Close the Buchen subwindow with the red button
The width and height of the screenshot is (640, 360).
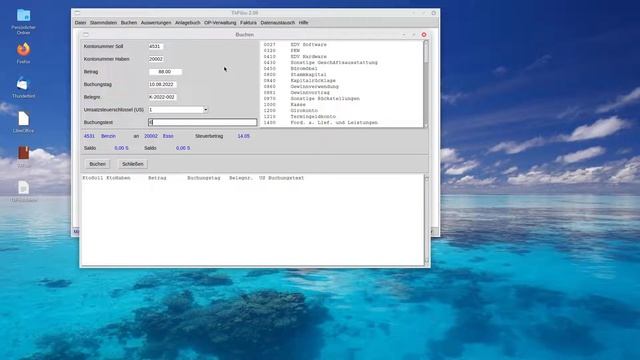click(x=424, y=35)
